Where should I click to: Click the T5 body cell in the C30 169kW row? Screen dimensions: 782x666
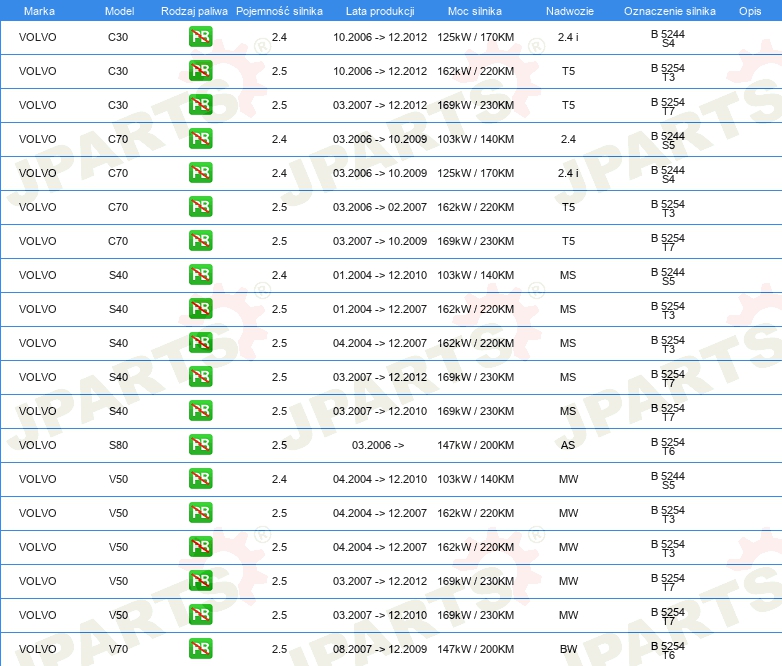[x=568, y=105]
